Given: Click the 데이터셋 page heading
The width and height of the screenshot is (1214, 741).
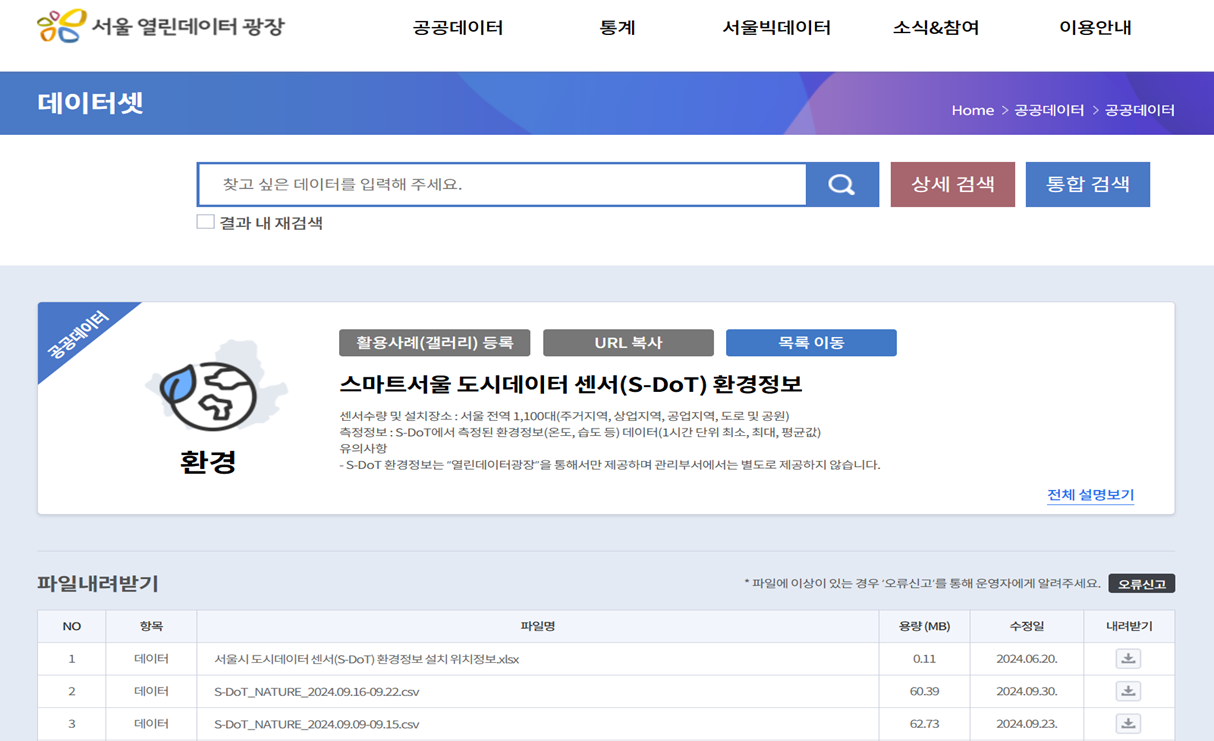Looking at the screenshot, I should tap(91, 102).
